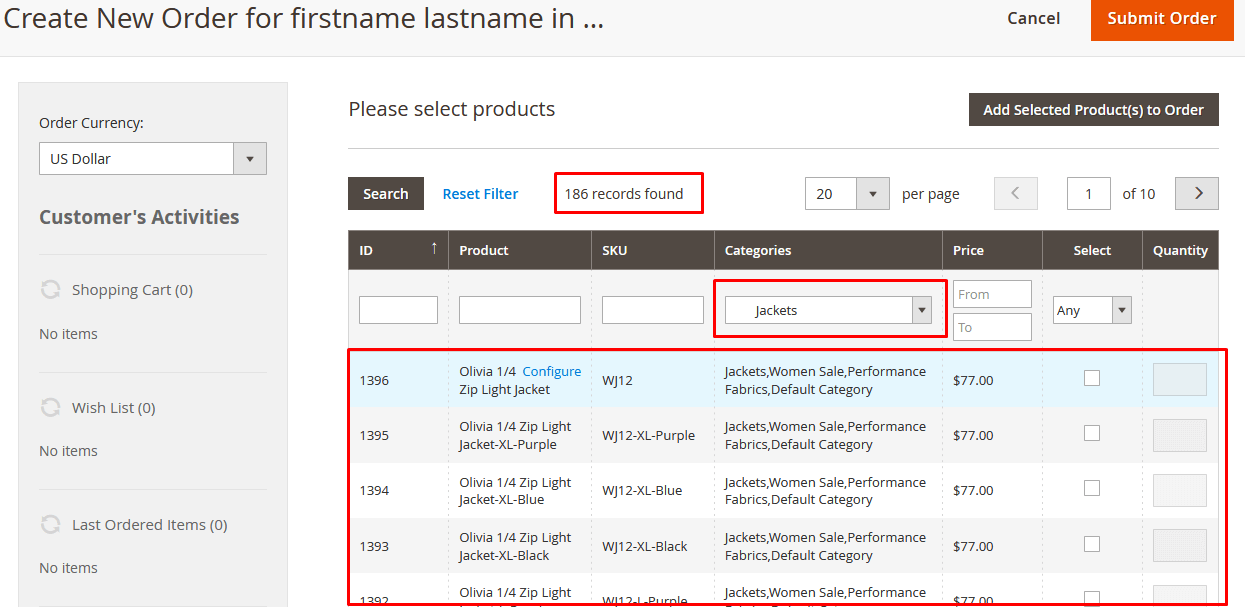Click the refresh icon beside Last Ordered Items
This screenshot has height=607, width=1245.
(x=50, y=523)
